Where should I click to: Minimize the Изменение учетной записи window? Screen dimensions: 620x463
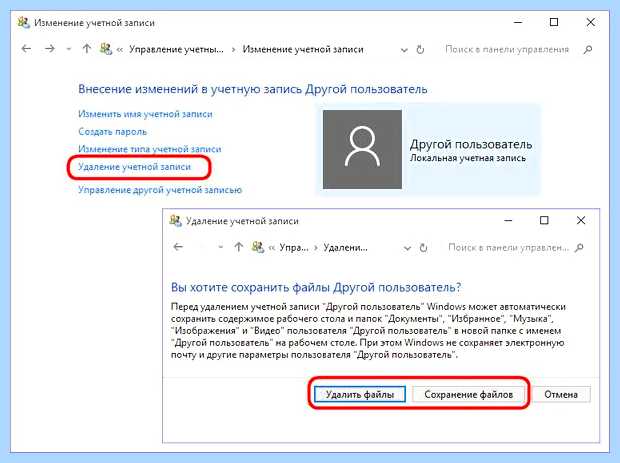click(x=518, y=23)
